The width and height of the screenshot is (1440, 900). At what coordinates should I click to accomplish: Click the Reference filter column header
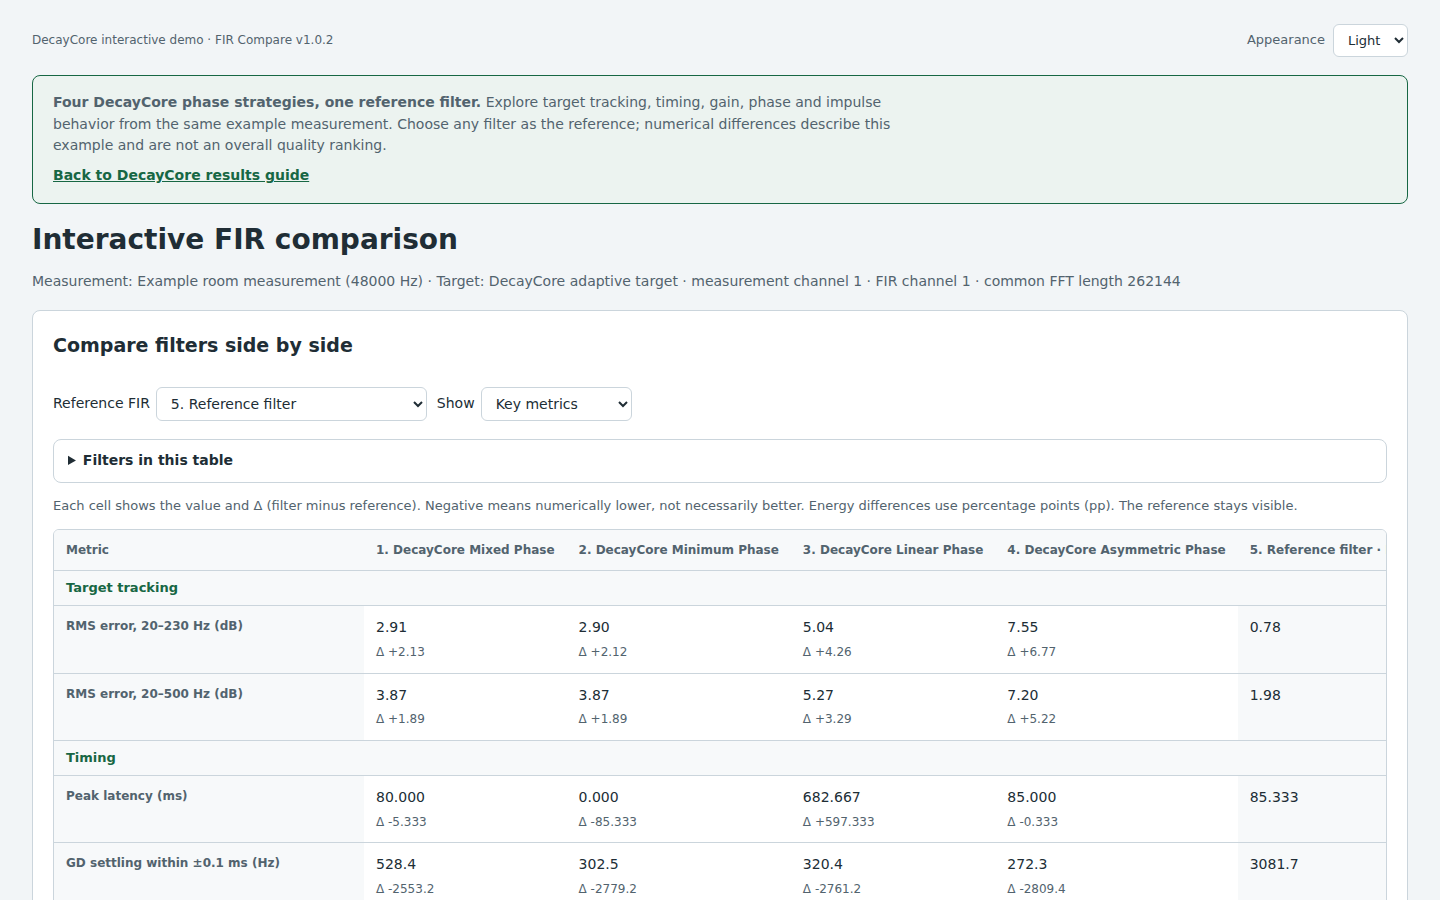tap(1311, 550)
